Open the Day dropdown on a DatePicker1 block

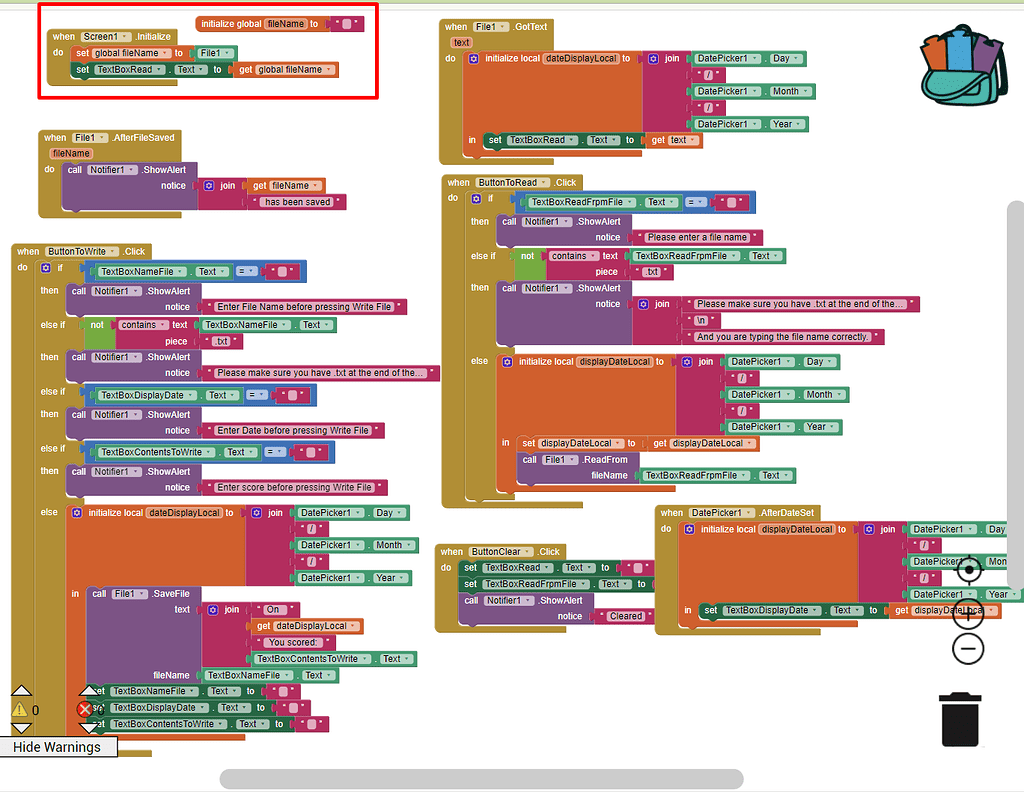point(797,58)
